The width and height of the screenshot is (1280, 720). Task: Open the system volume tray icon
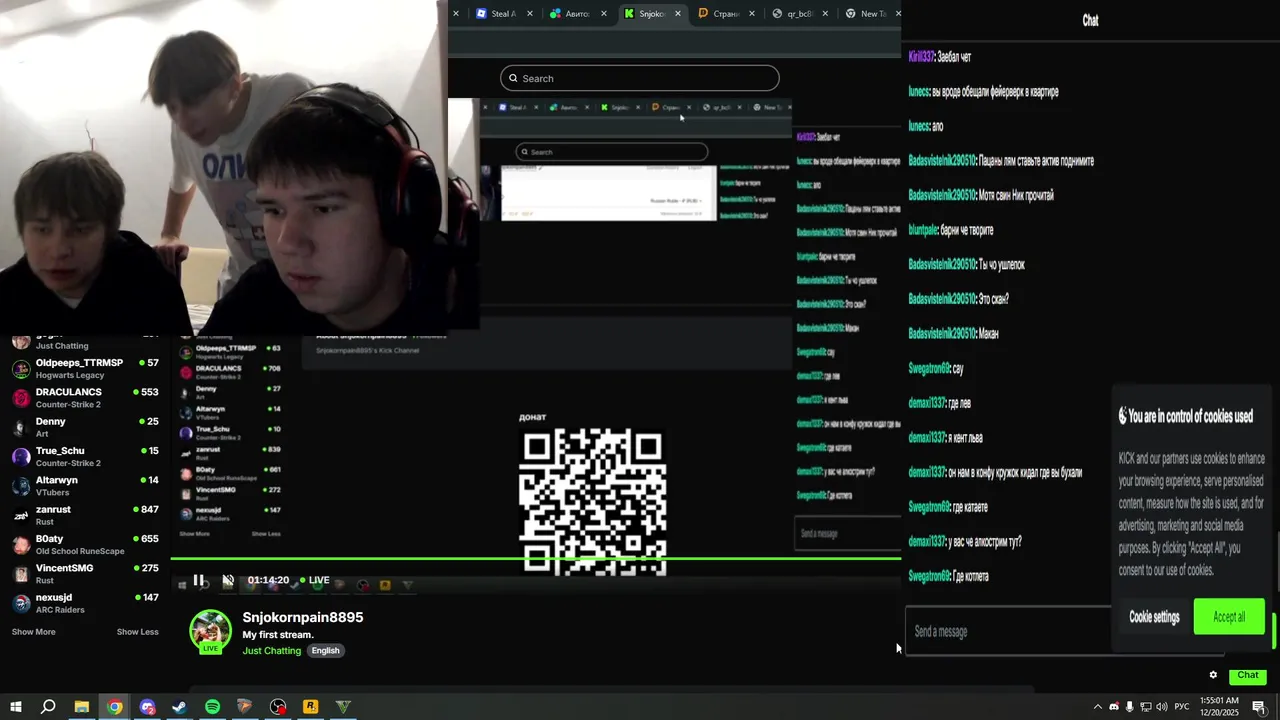point(1162,707)
